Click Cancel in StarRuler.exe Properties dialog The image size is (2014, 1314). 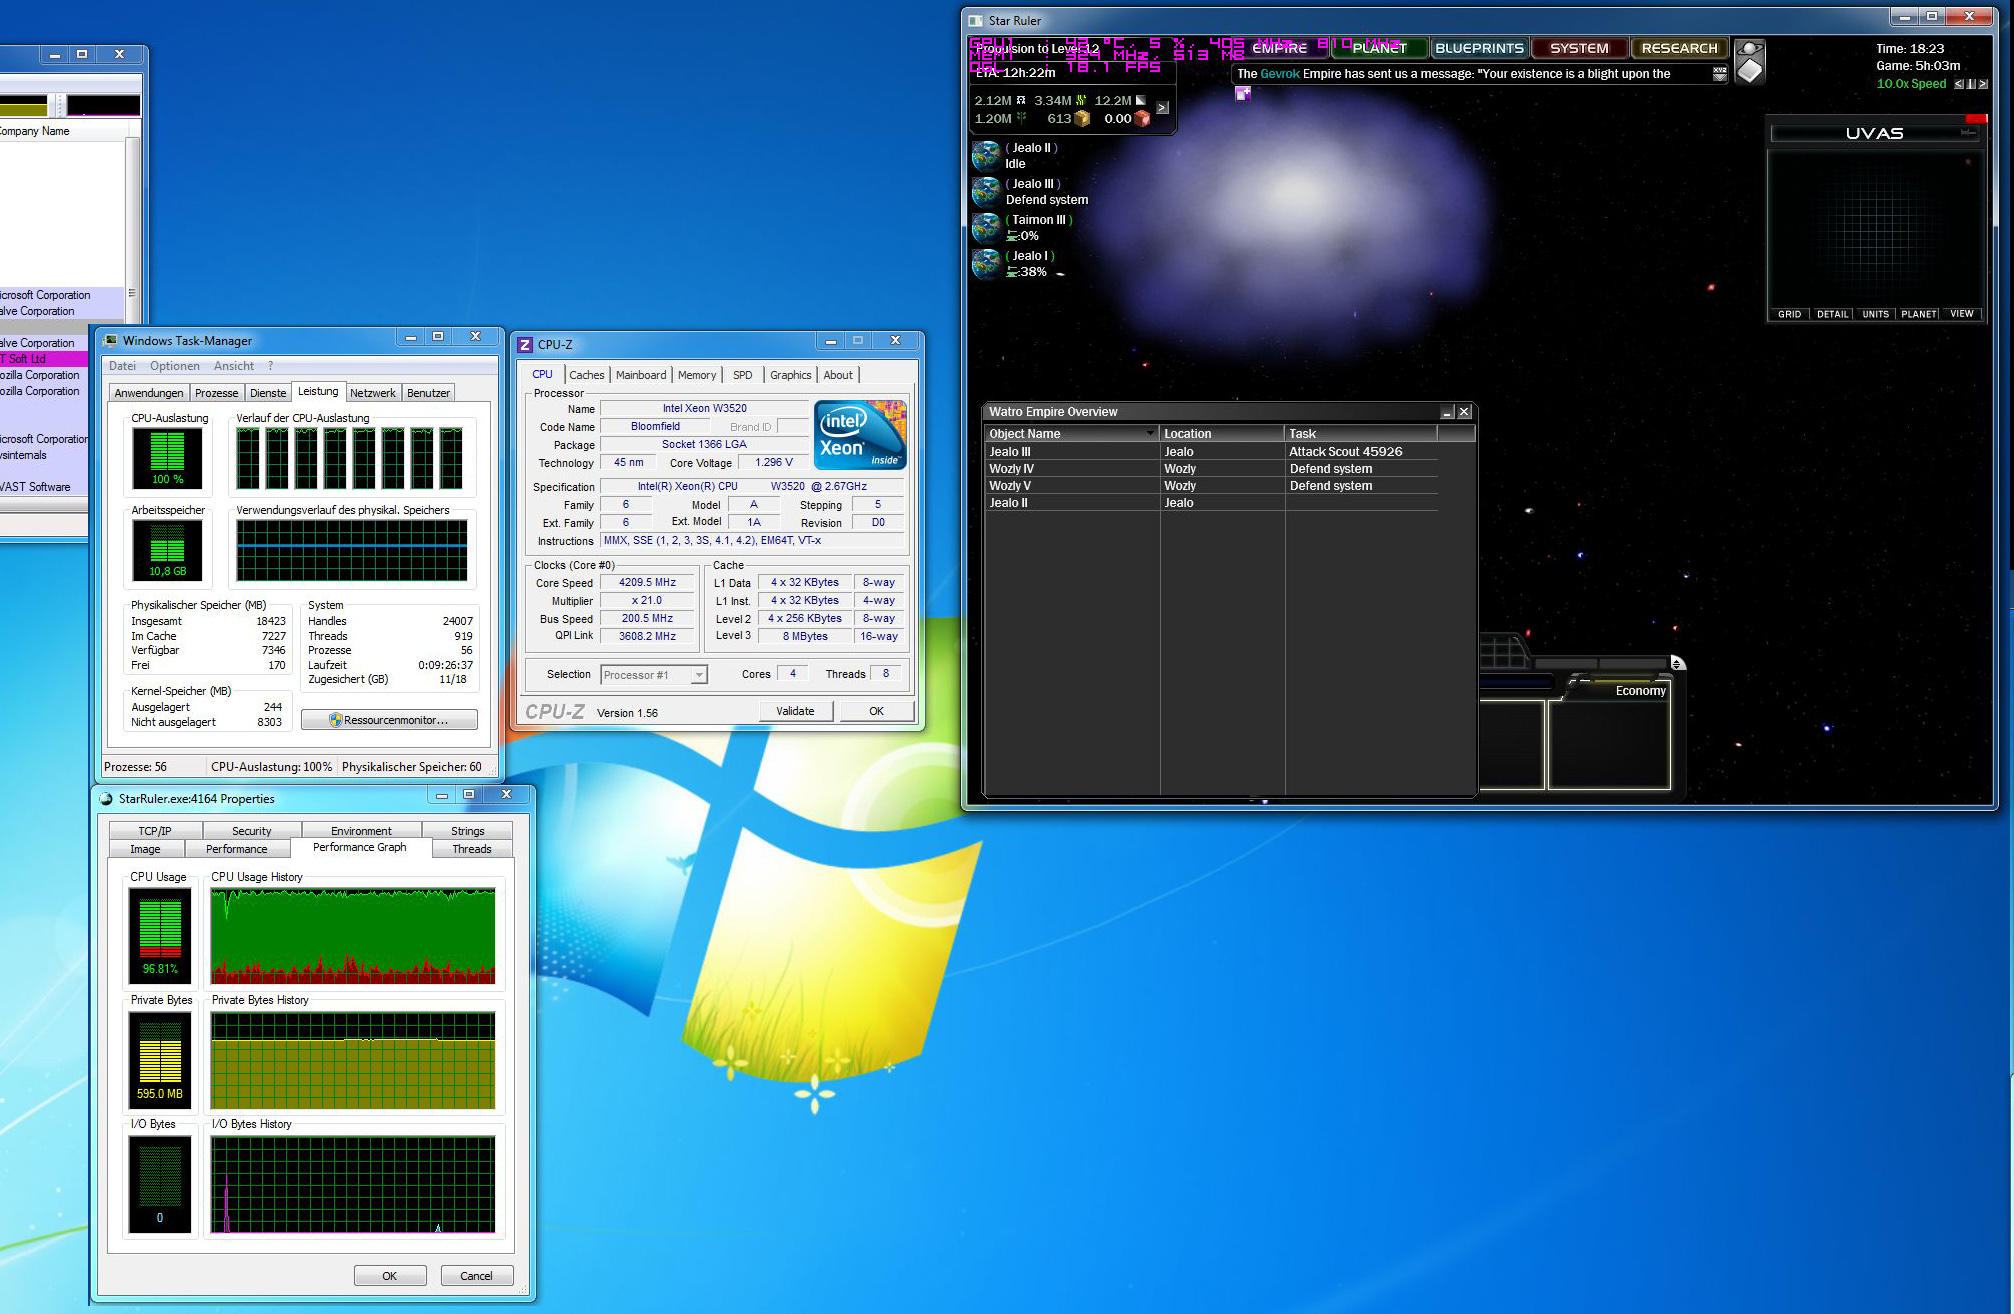[476, 1276]
